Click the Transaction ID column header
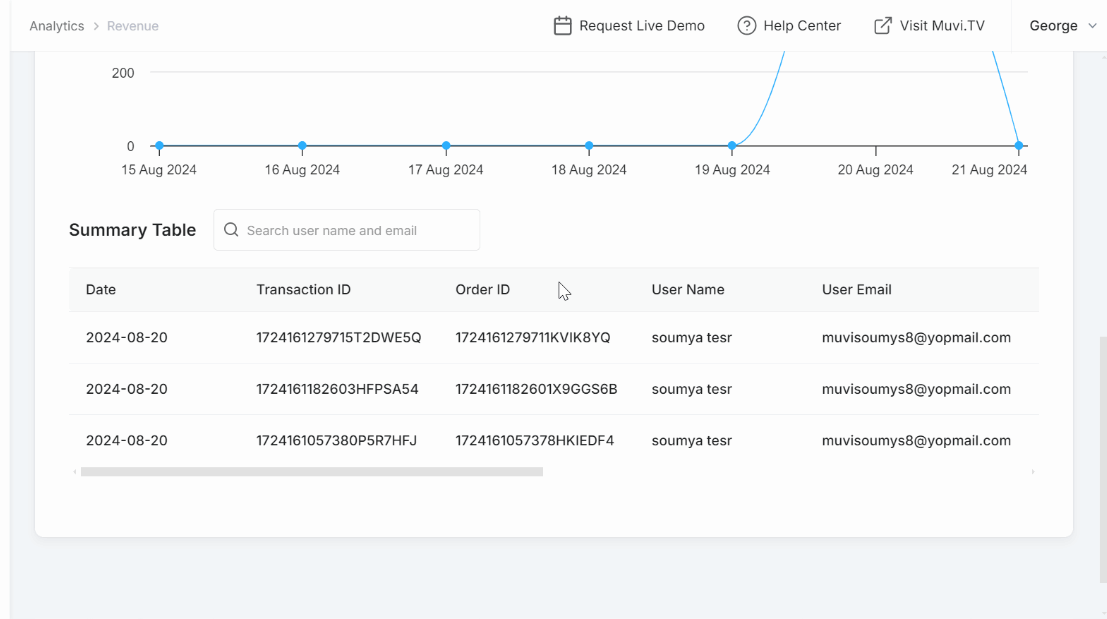Viewport: 1107px width, 619px height. (303, 289)
